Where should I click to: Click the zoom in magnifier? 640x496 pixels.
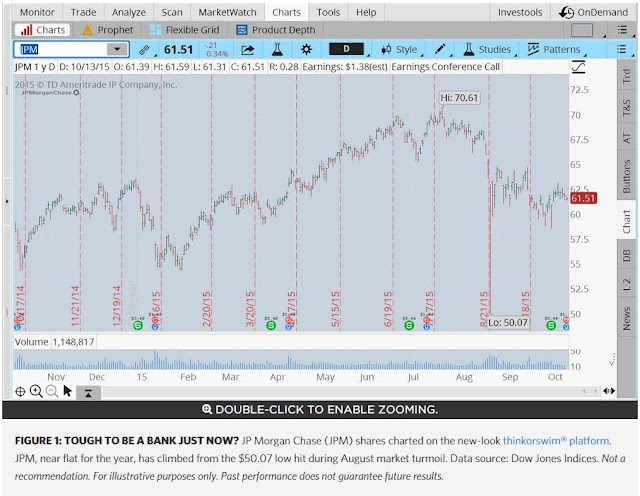pos(36,391)
